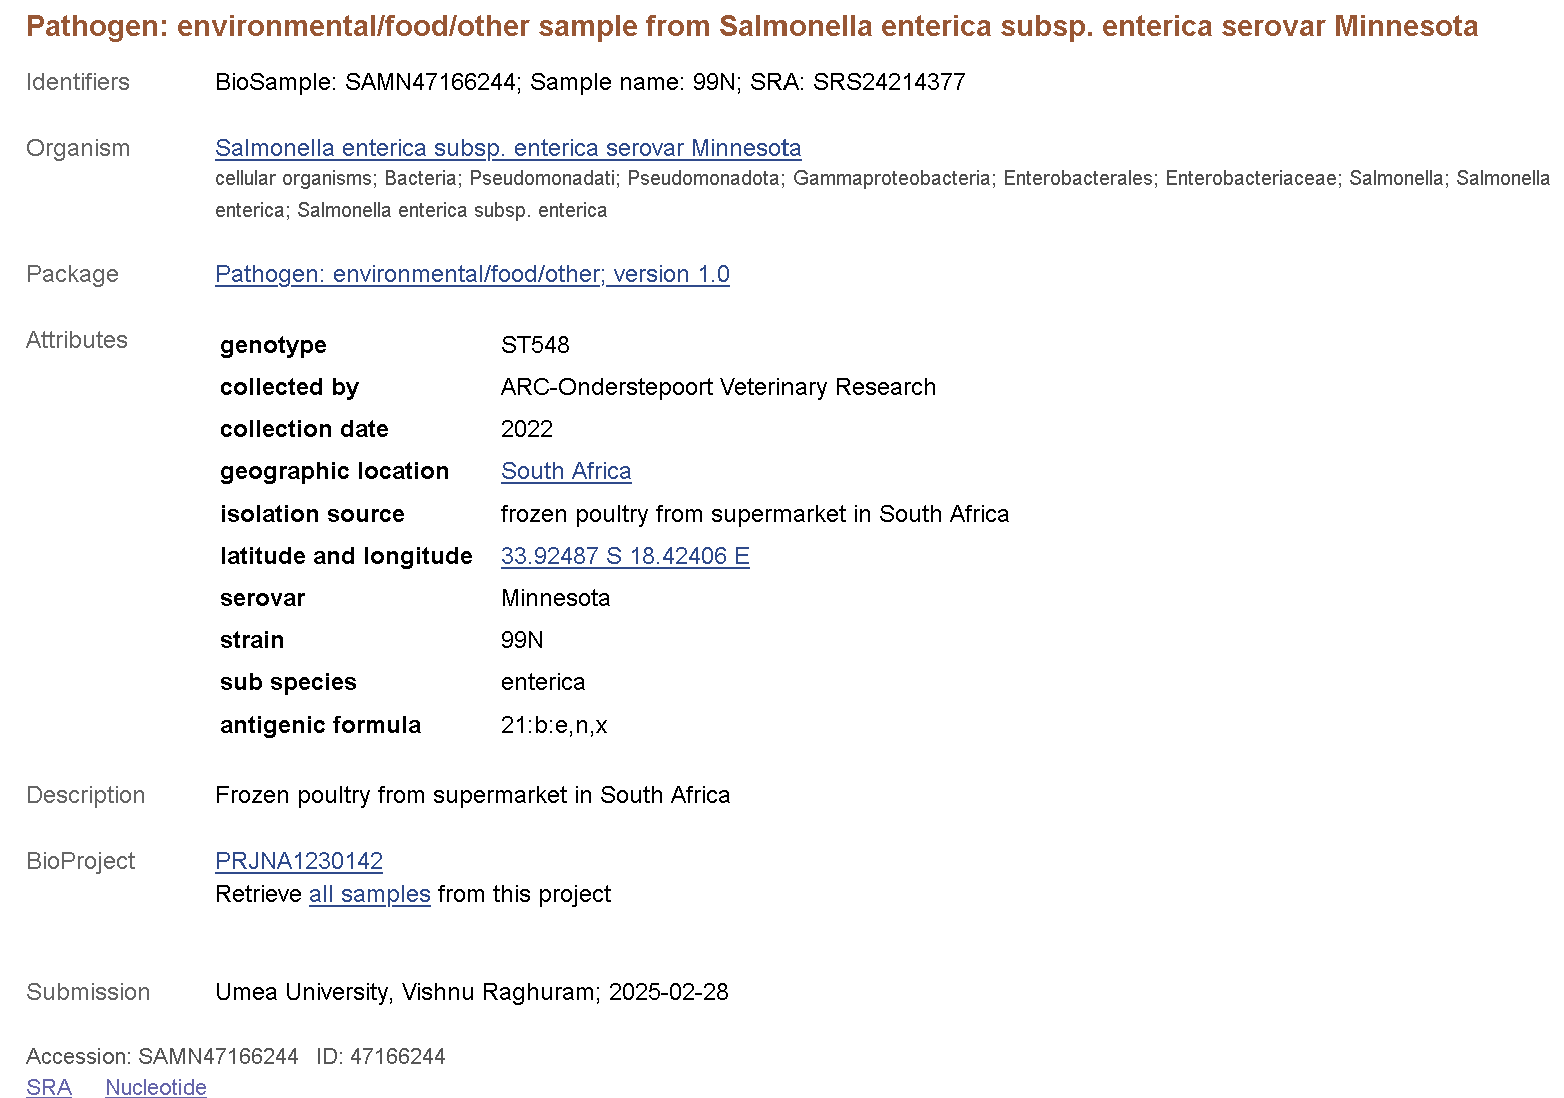Click the collection date value 2022
The width and height of the screenshot is (1564, 1098).
click(x=527, y=429)
